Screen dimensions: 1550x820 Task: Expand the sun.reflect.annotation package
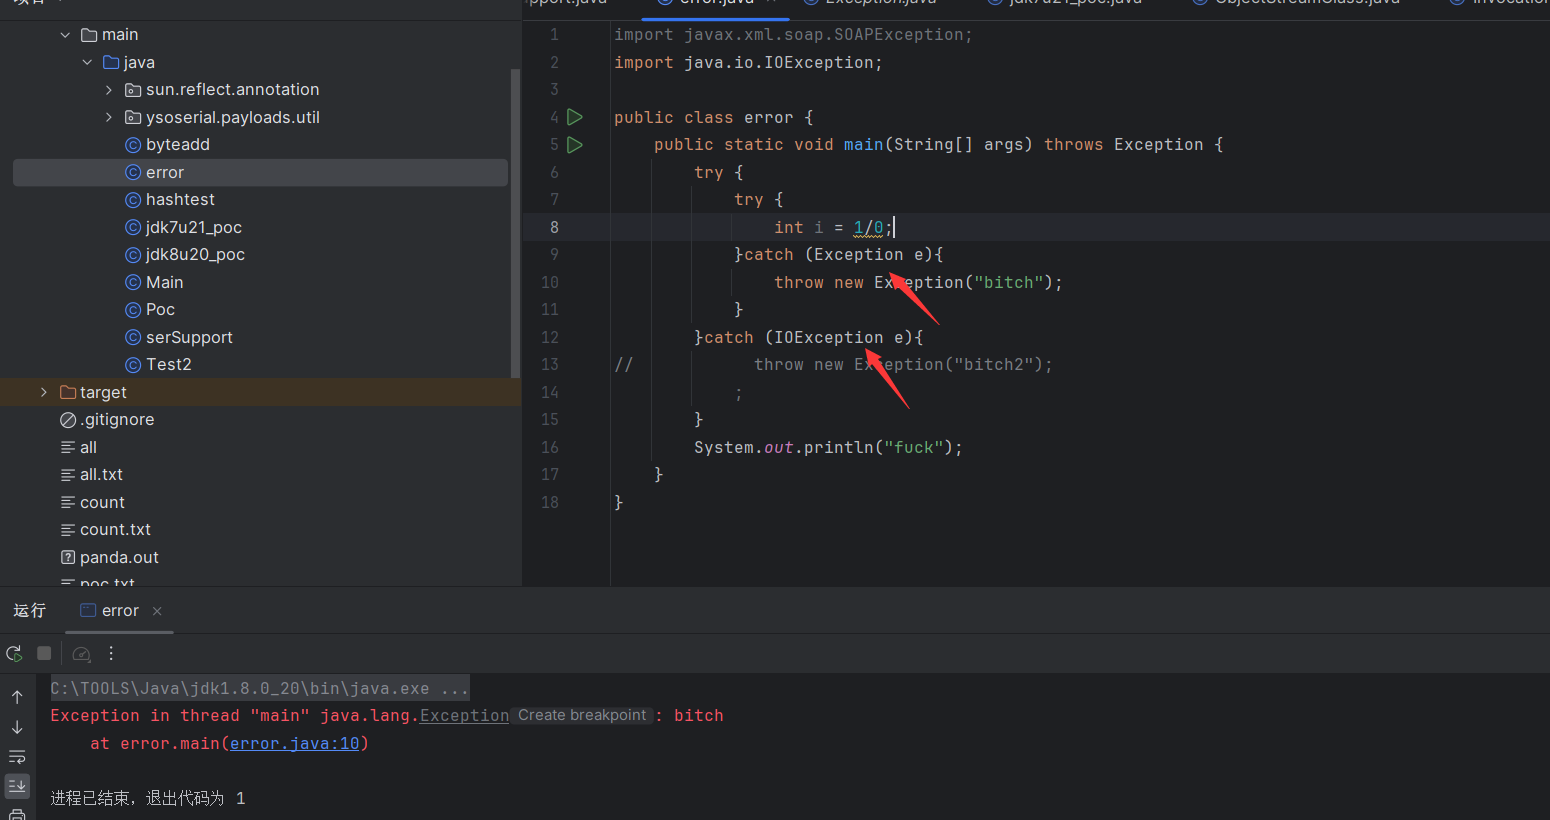[x=109, y=90]
